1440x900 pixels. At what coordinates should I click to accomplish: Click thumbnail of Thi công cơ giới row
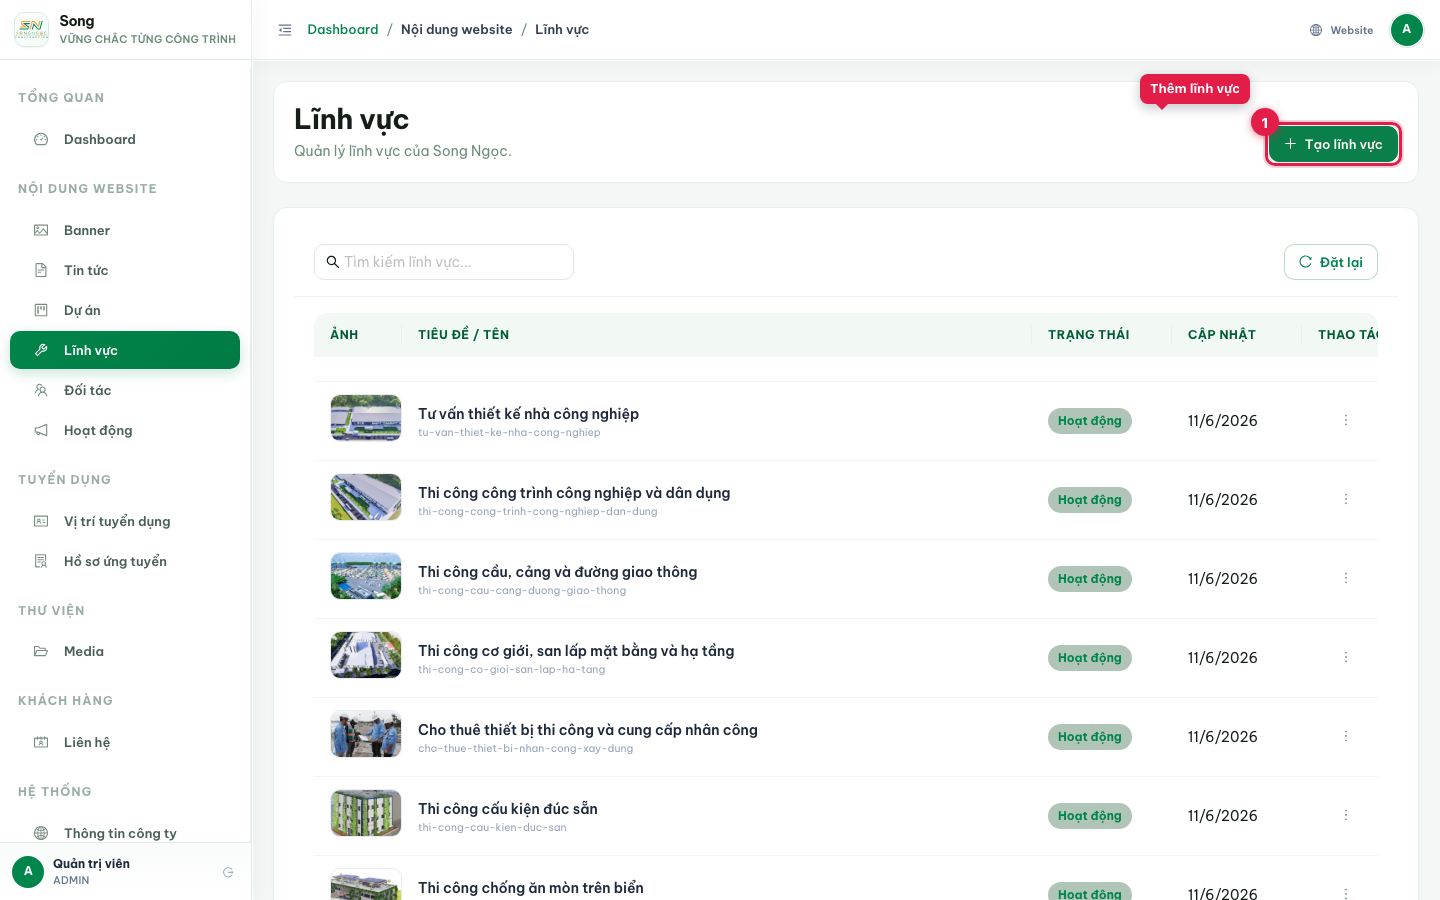tap(366, 655)
